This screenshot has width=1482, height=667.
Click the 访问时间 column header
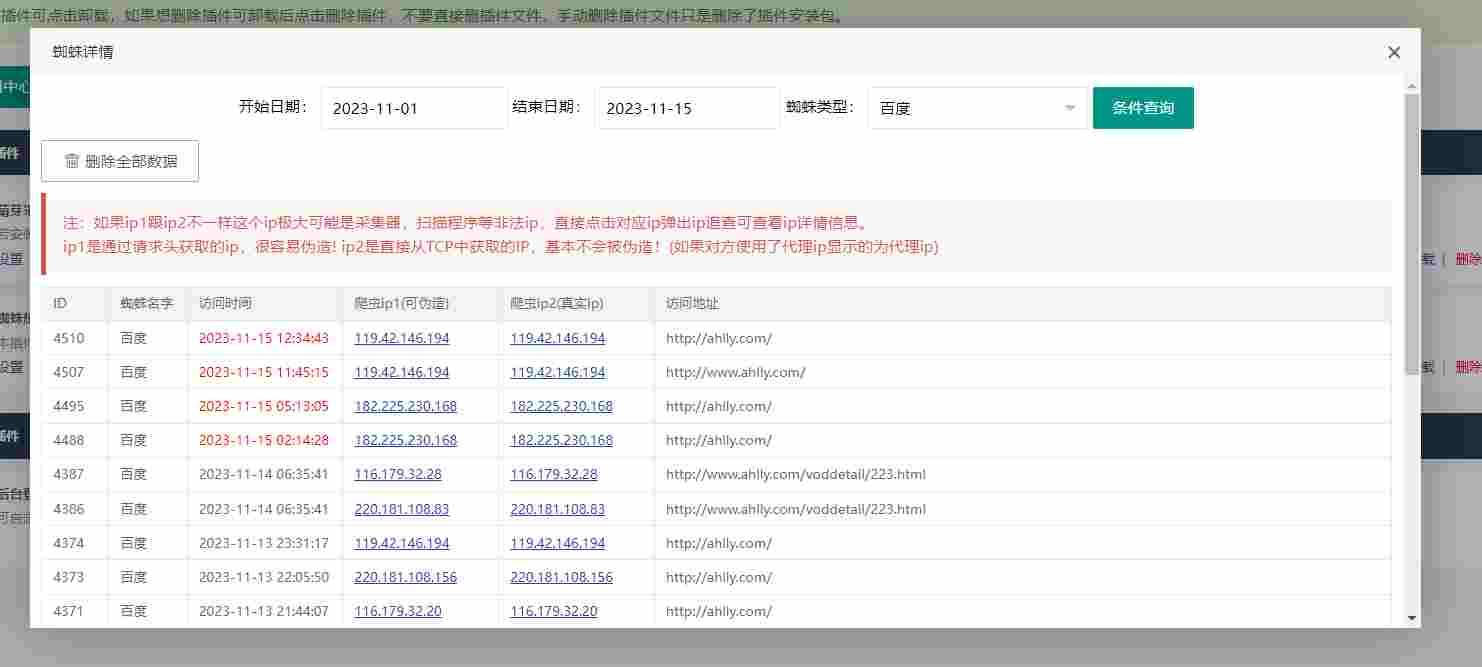[227, 303]
